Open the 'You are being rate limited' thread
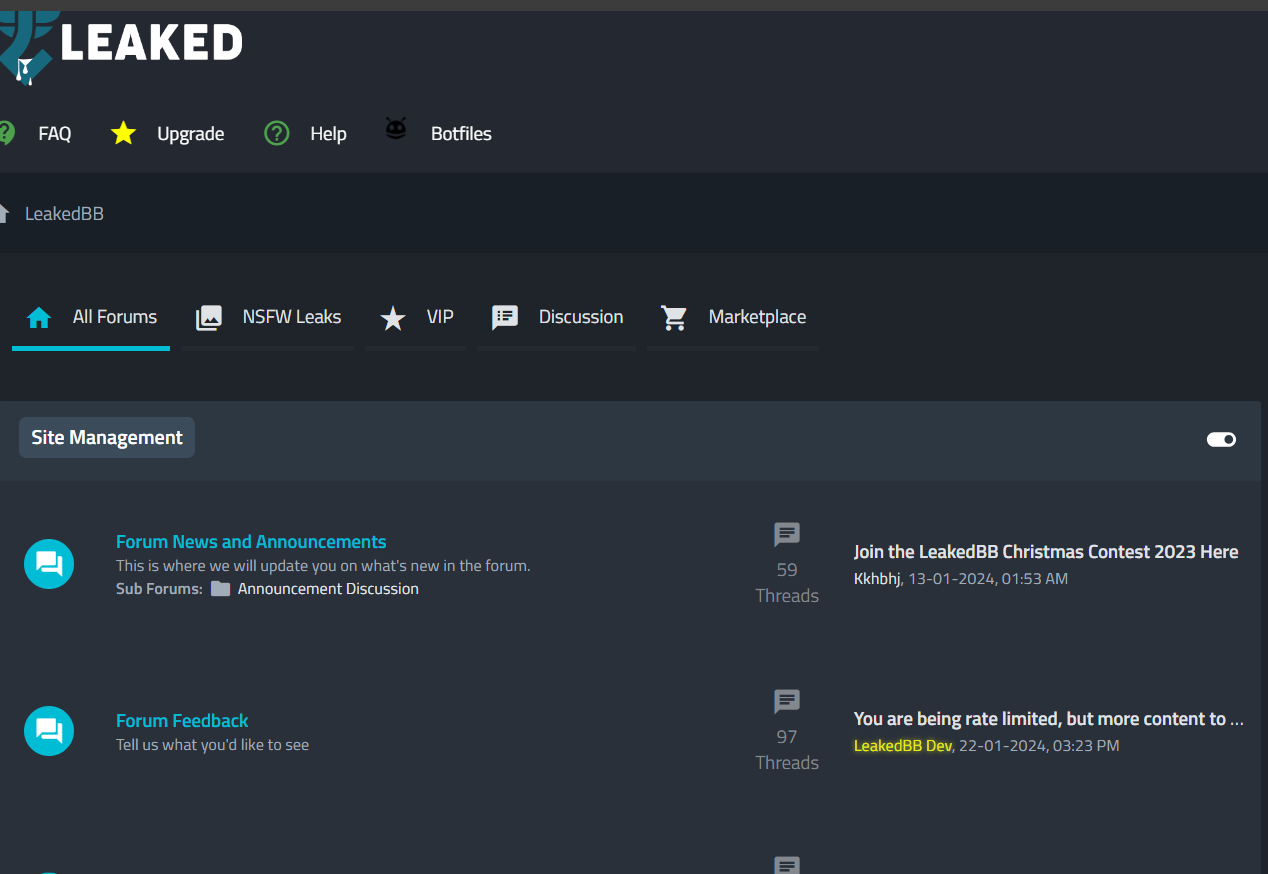Viewport: 1268px width, 874px height. coord(1049,719)
